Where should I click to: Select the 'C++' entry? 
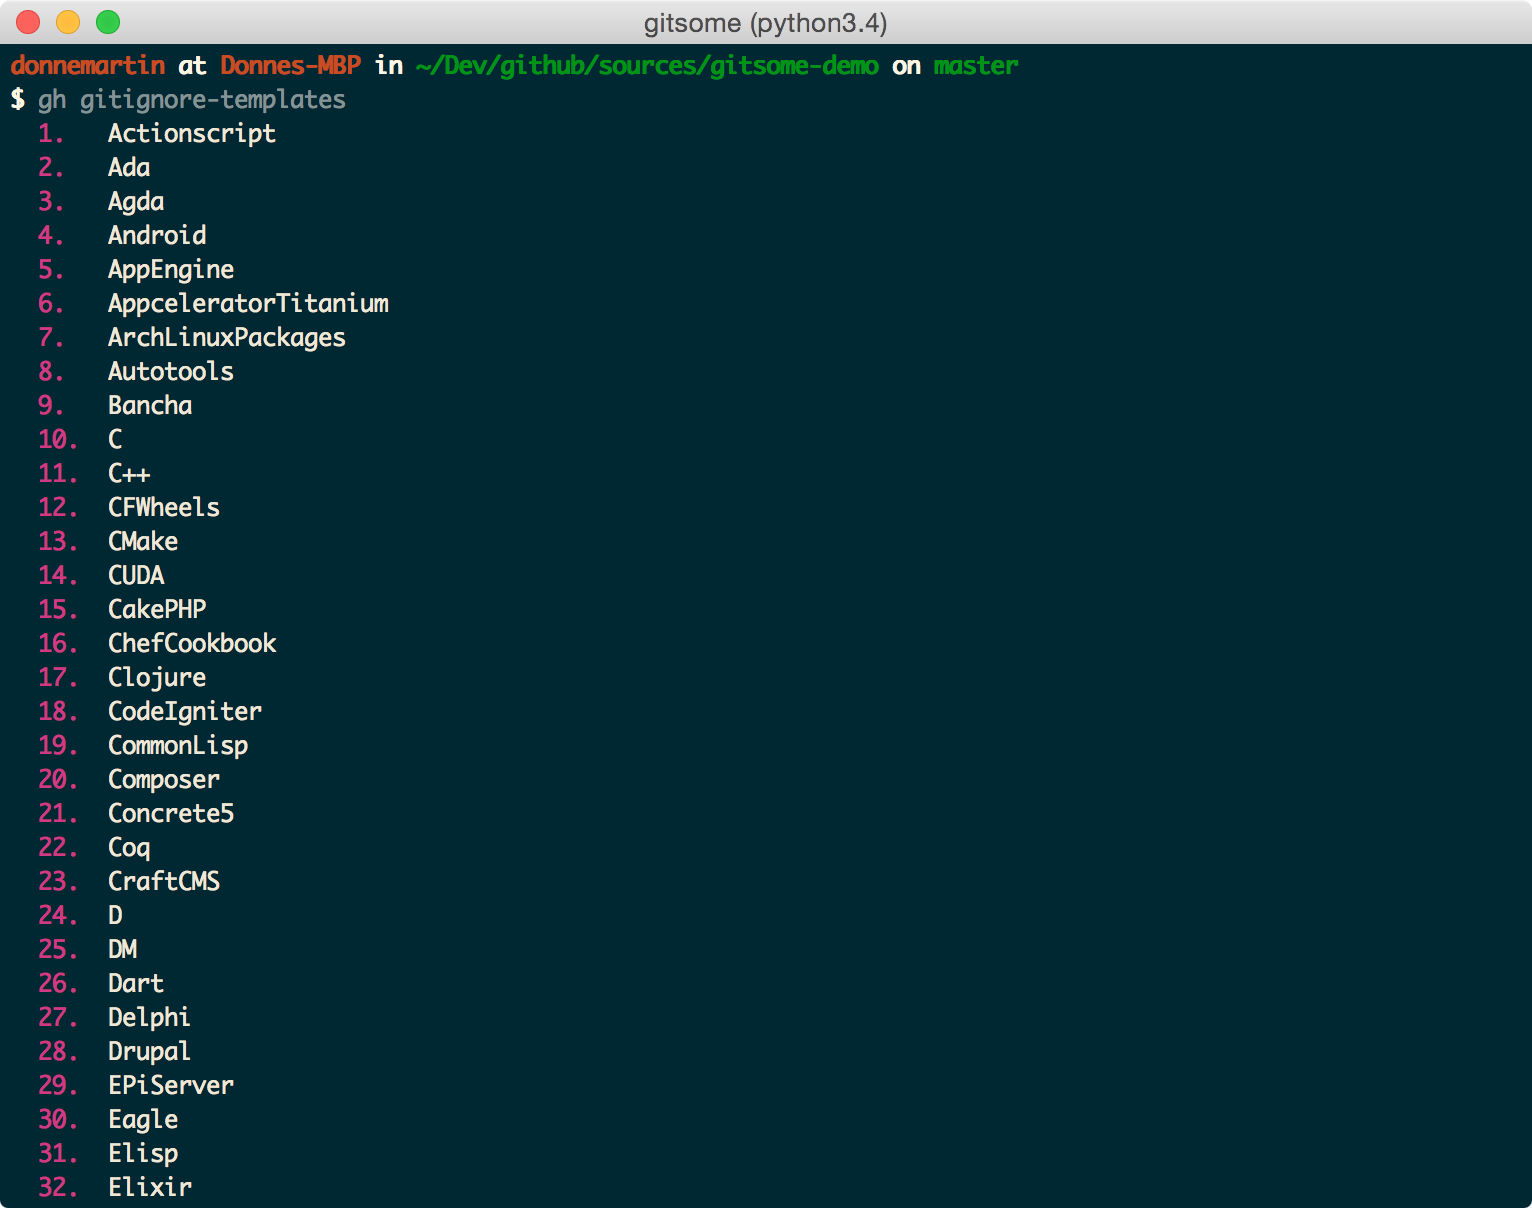tap(129, 474)
